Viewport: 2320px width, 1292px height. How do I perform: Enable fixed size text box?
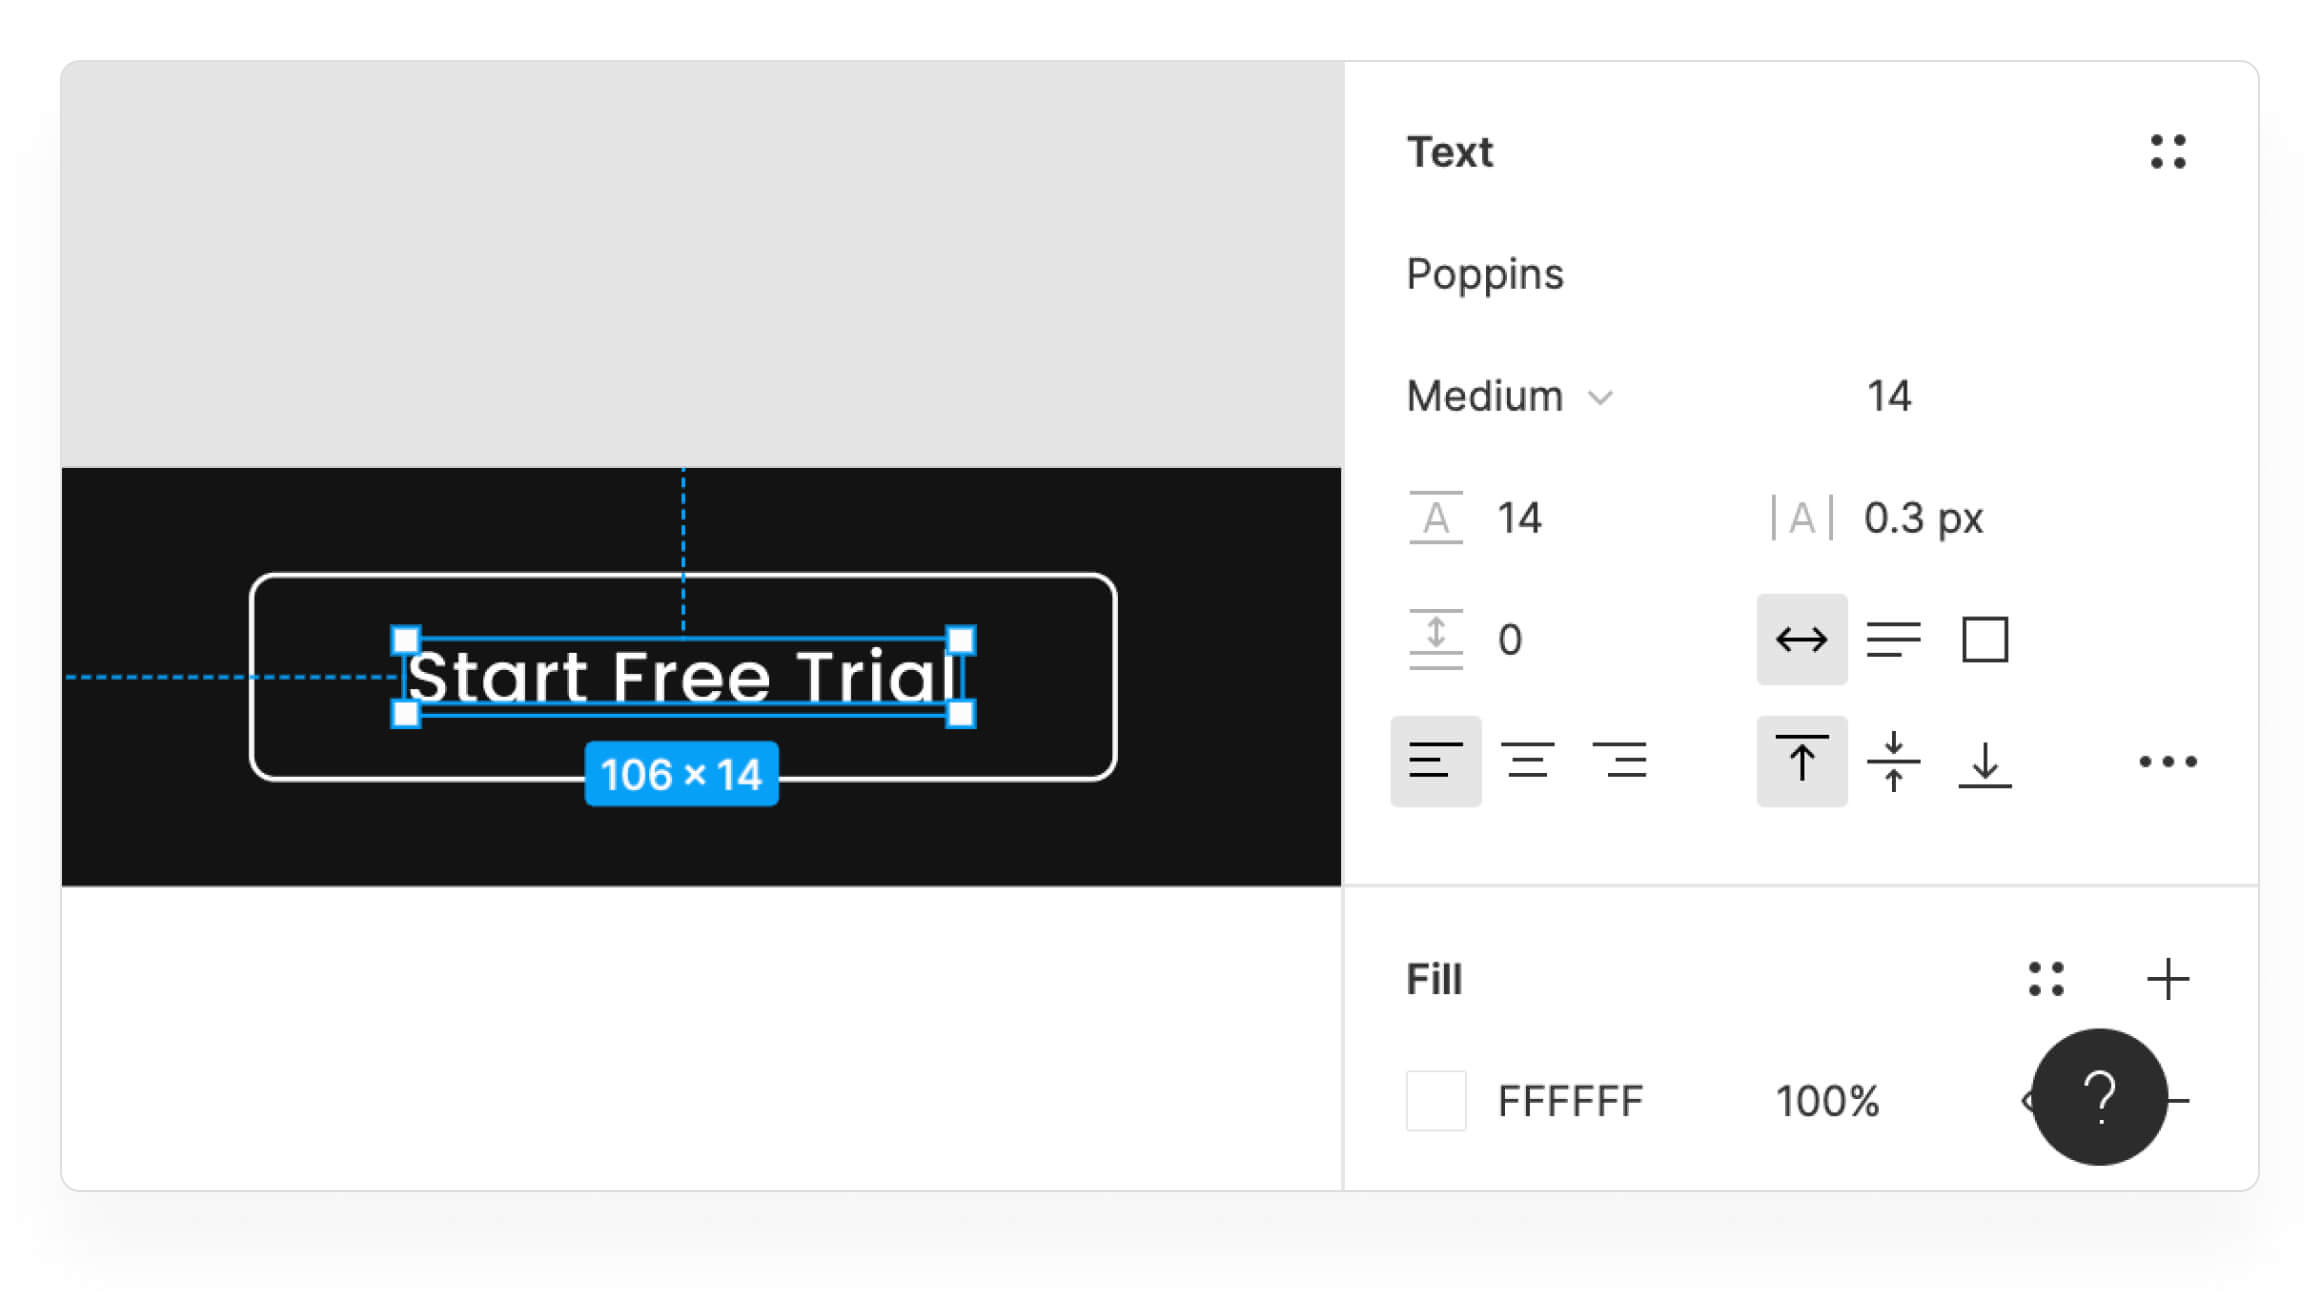pyautogui.click(x=1985, y=639)
